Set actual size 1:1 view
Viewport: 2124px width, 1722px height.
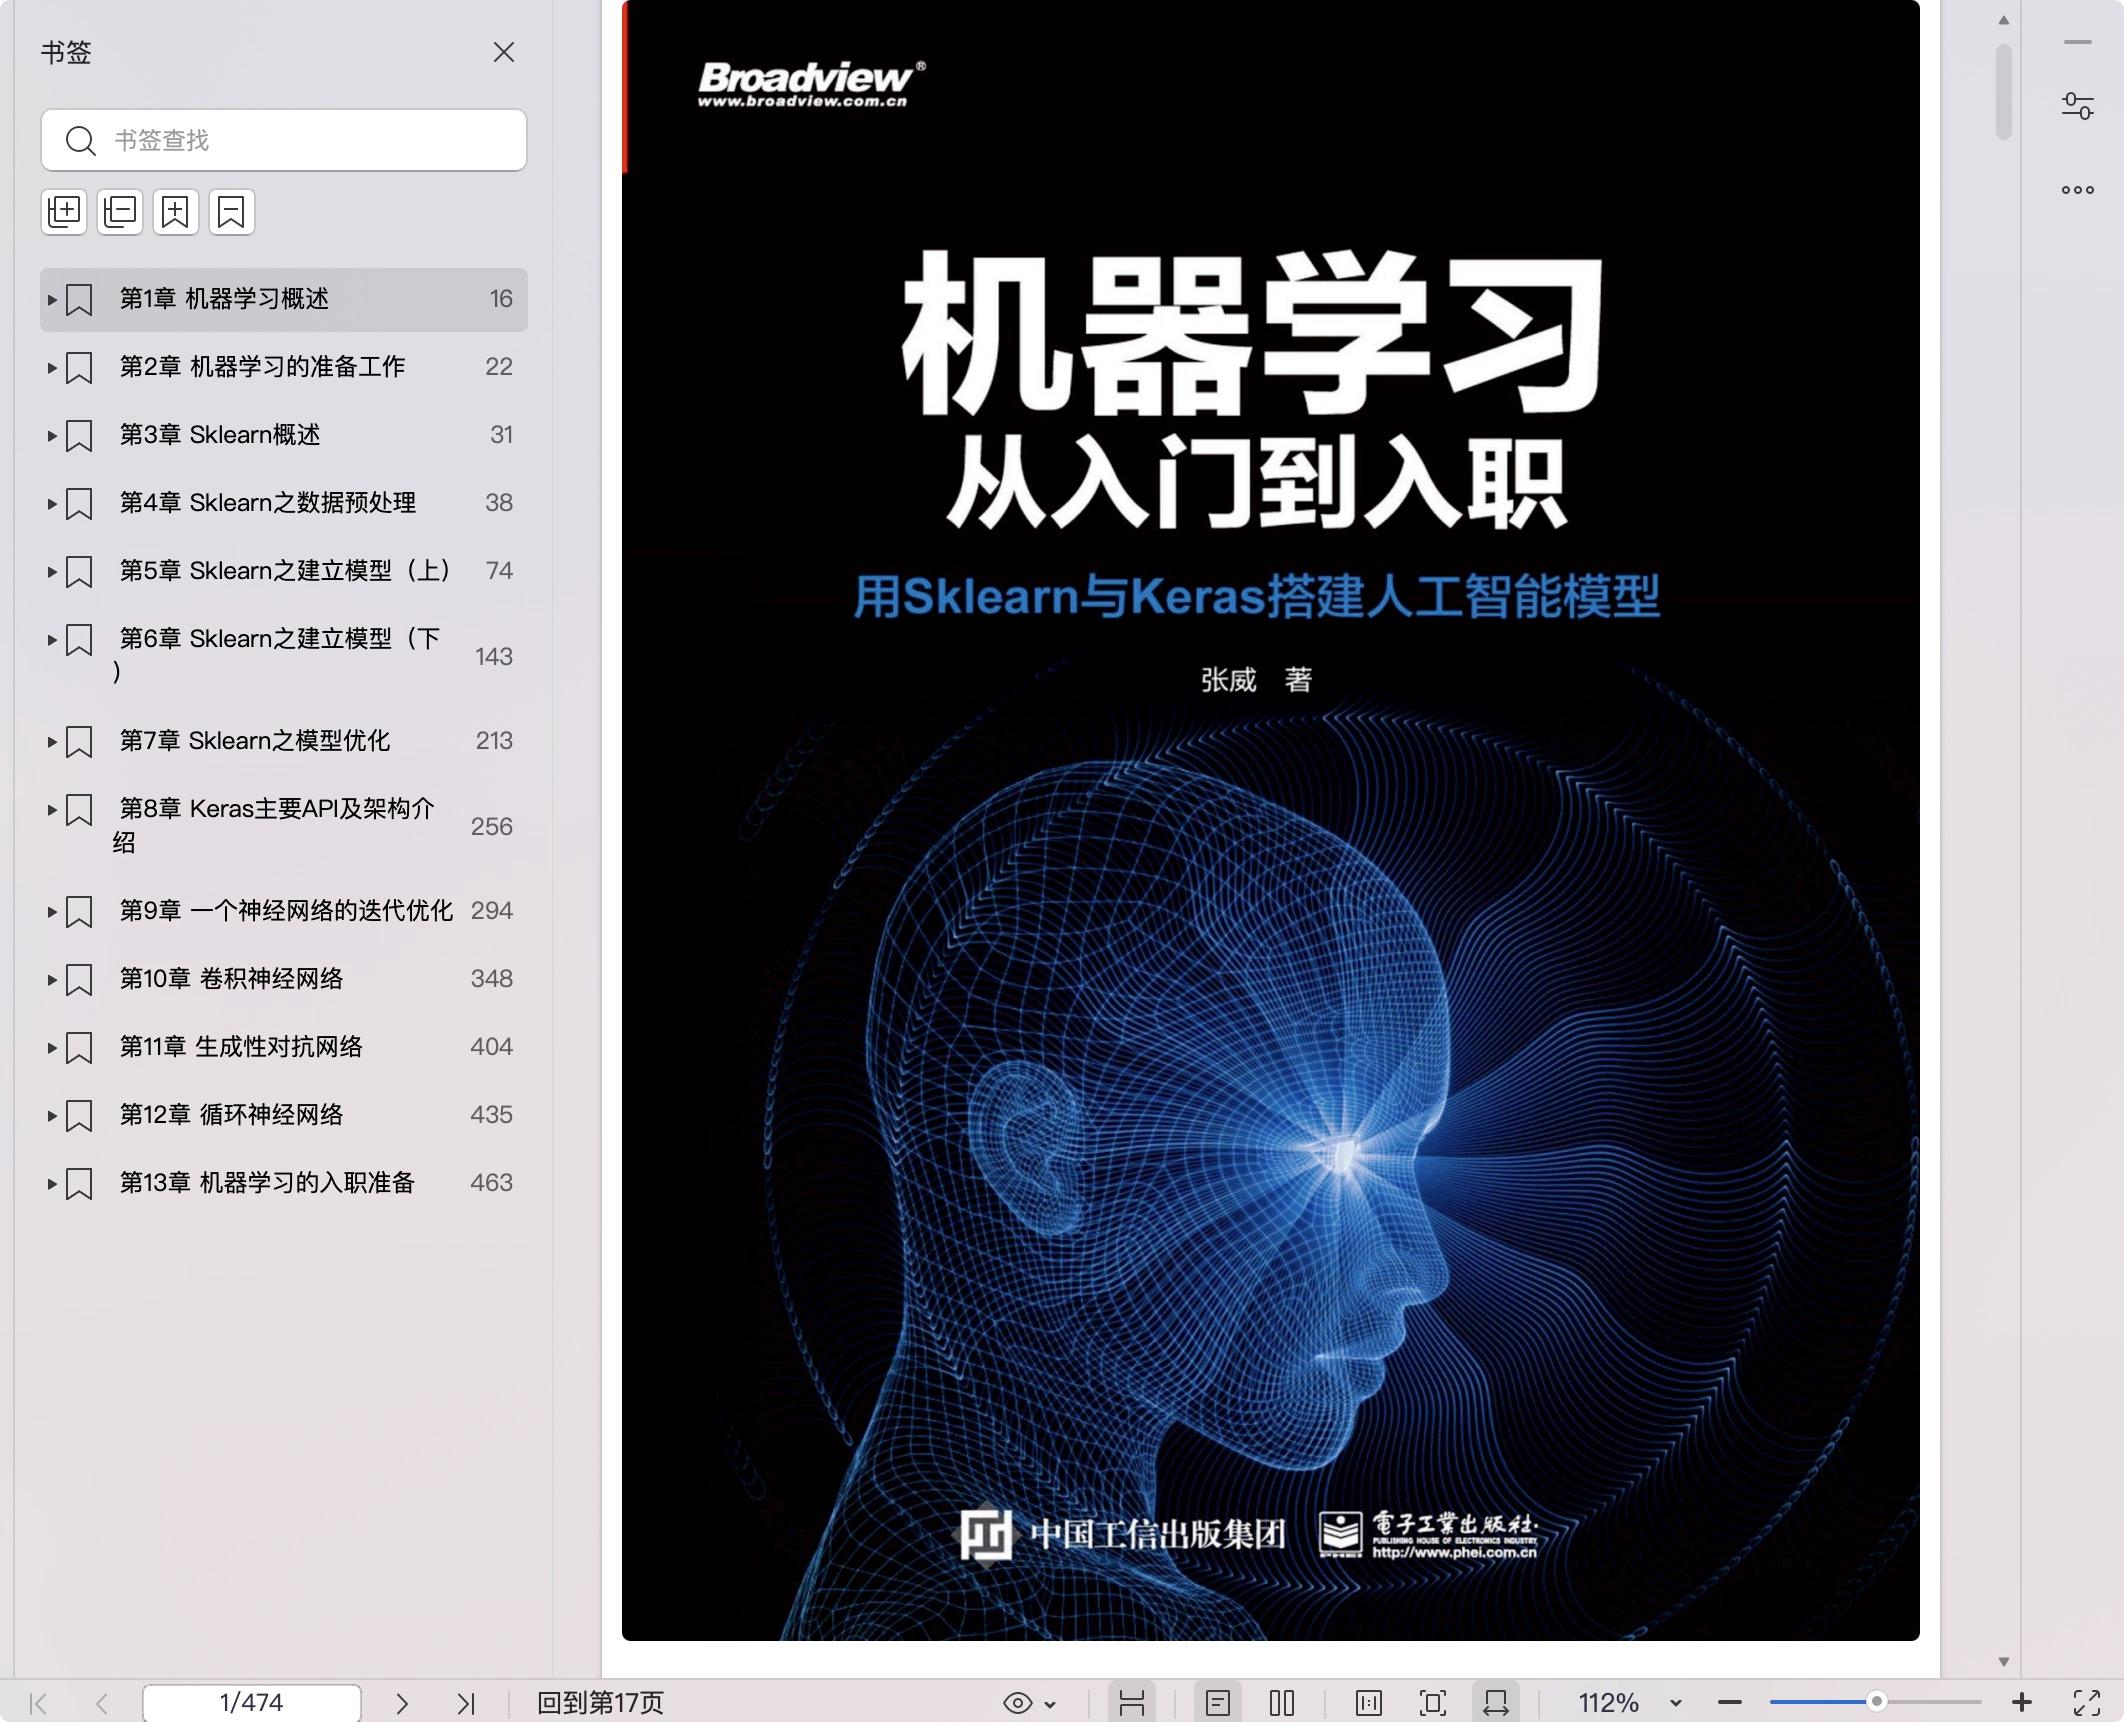pyautogui.click(x=1369, y=1702)
